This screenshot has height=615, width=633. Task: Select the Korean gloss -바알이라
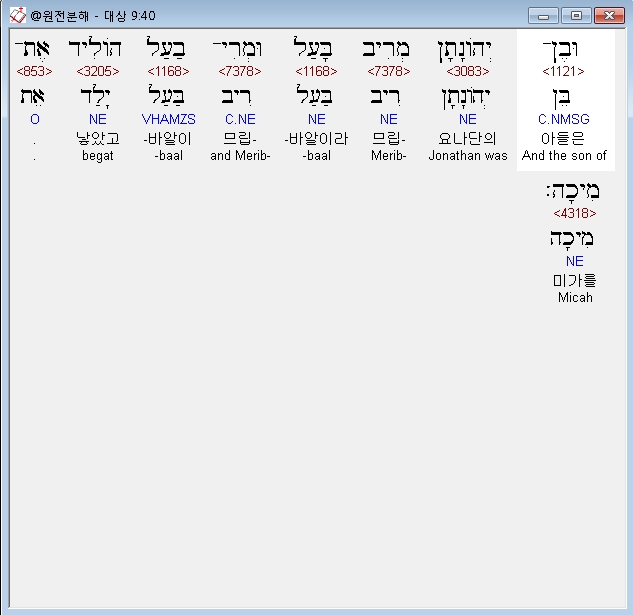click(x=316, y=139)
